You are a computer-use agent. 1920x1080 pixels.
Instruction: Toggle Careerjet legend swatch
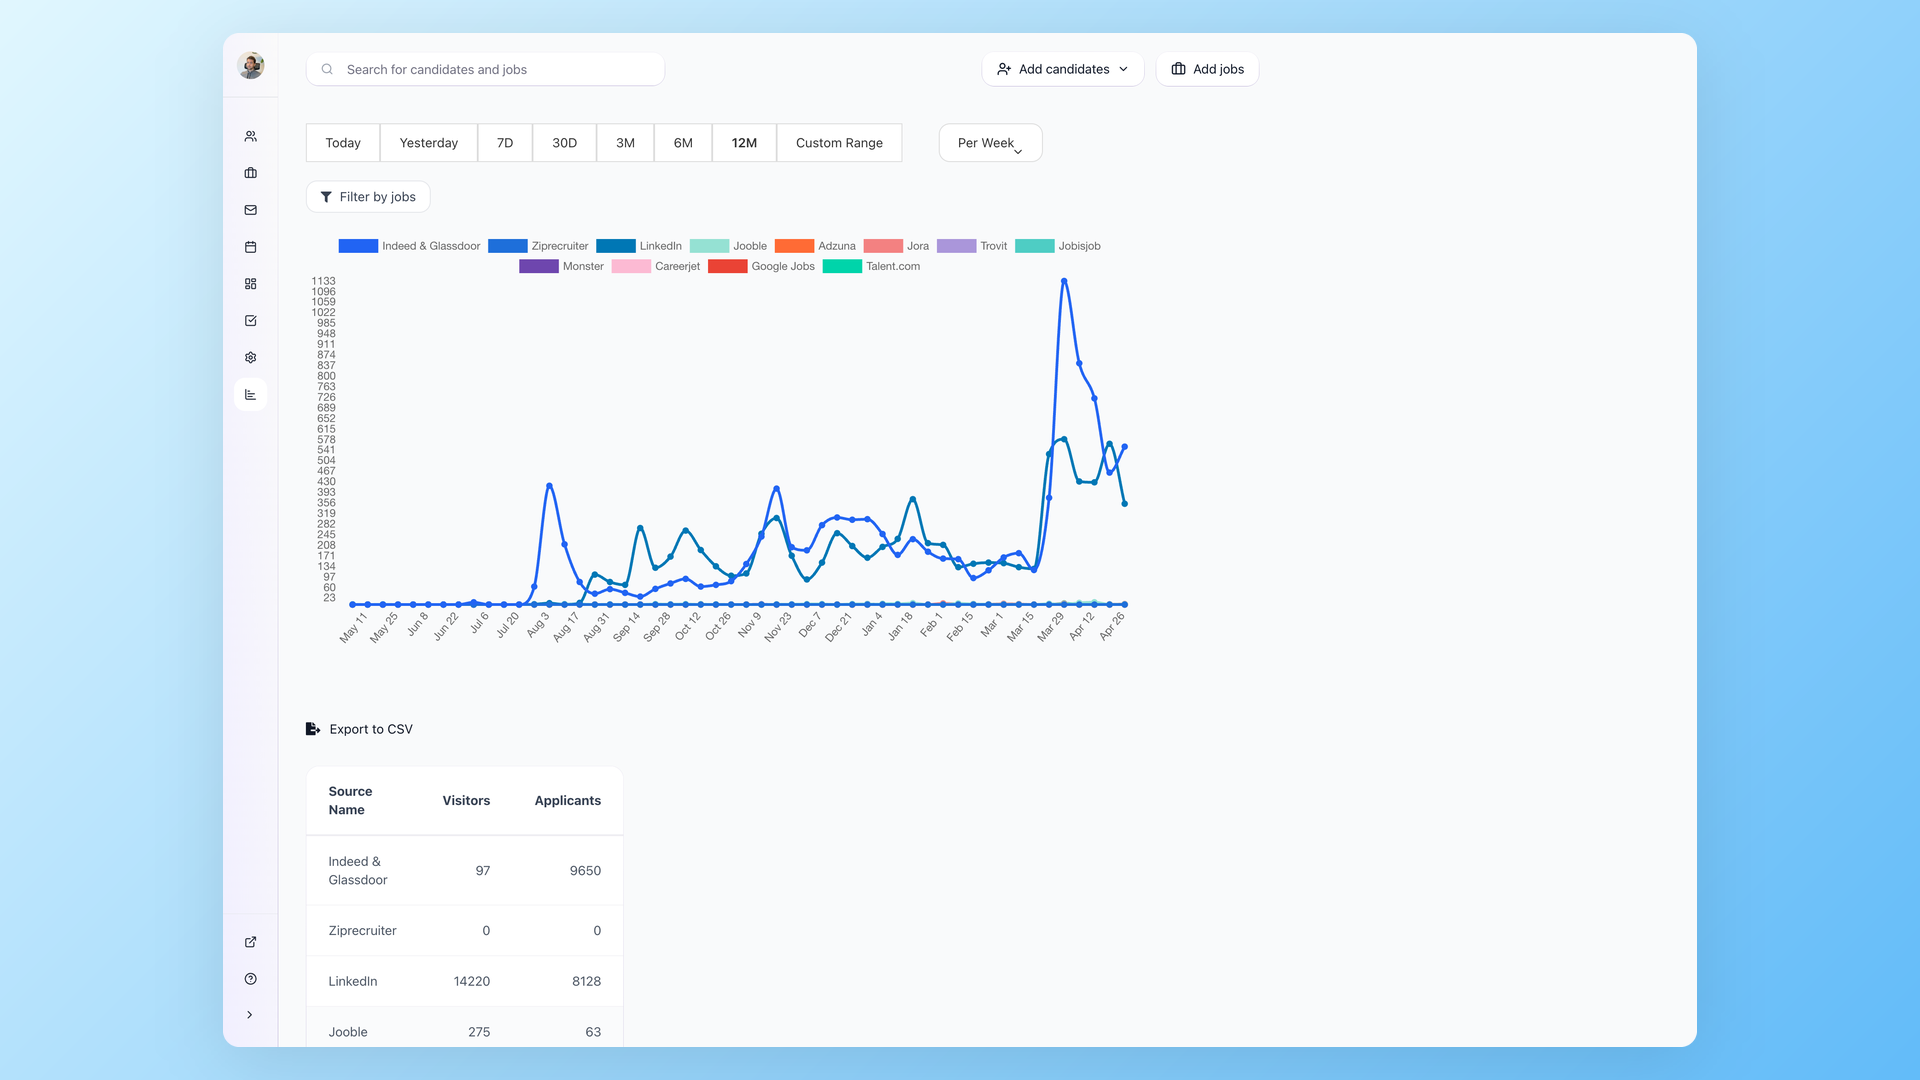click(632, 266)
